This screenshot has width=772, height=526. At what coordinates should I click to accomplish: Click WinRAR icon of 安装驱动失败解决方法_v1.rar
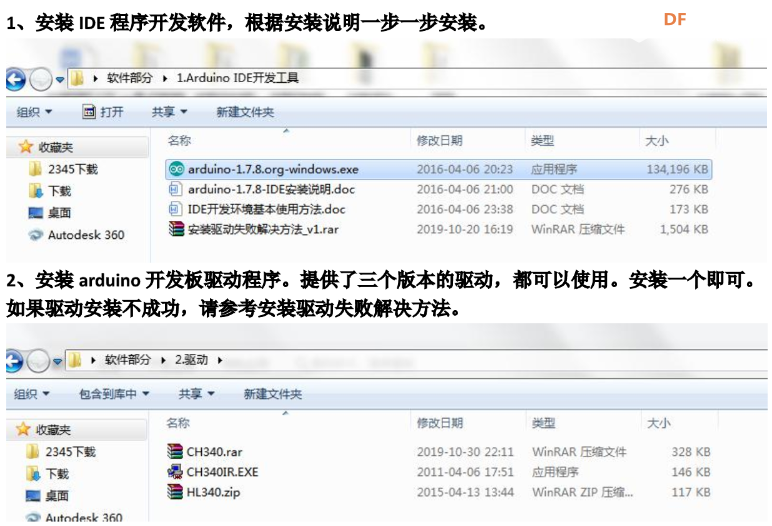pyautogui.click(x=176, y=229)
